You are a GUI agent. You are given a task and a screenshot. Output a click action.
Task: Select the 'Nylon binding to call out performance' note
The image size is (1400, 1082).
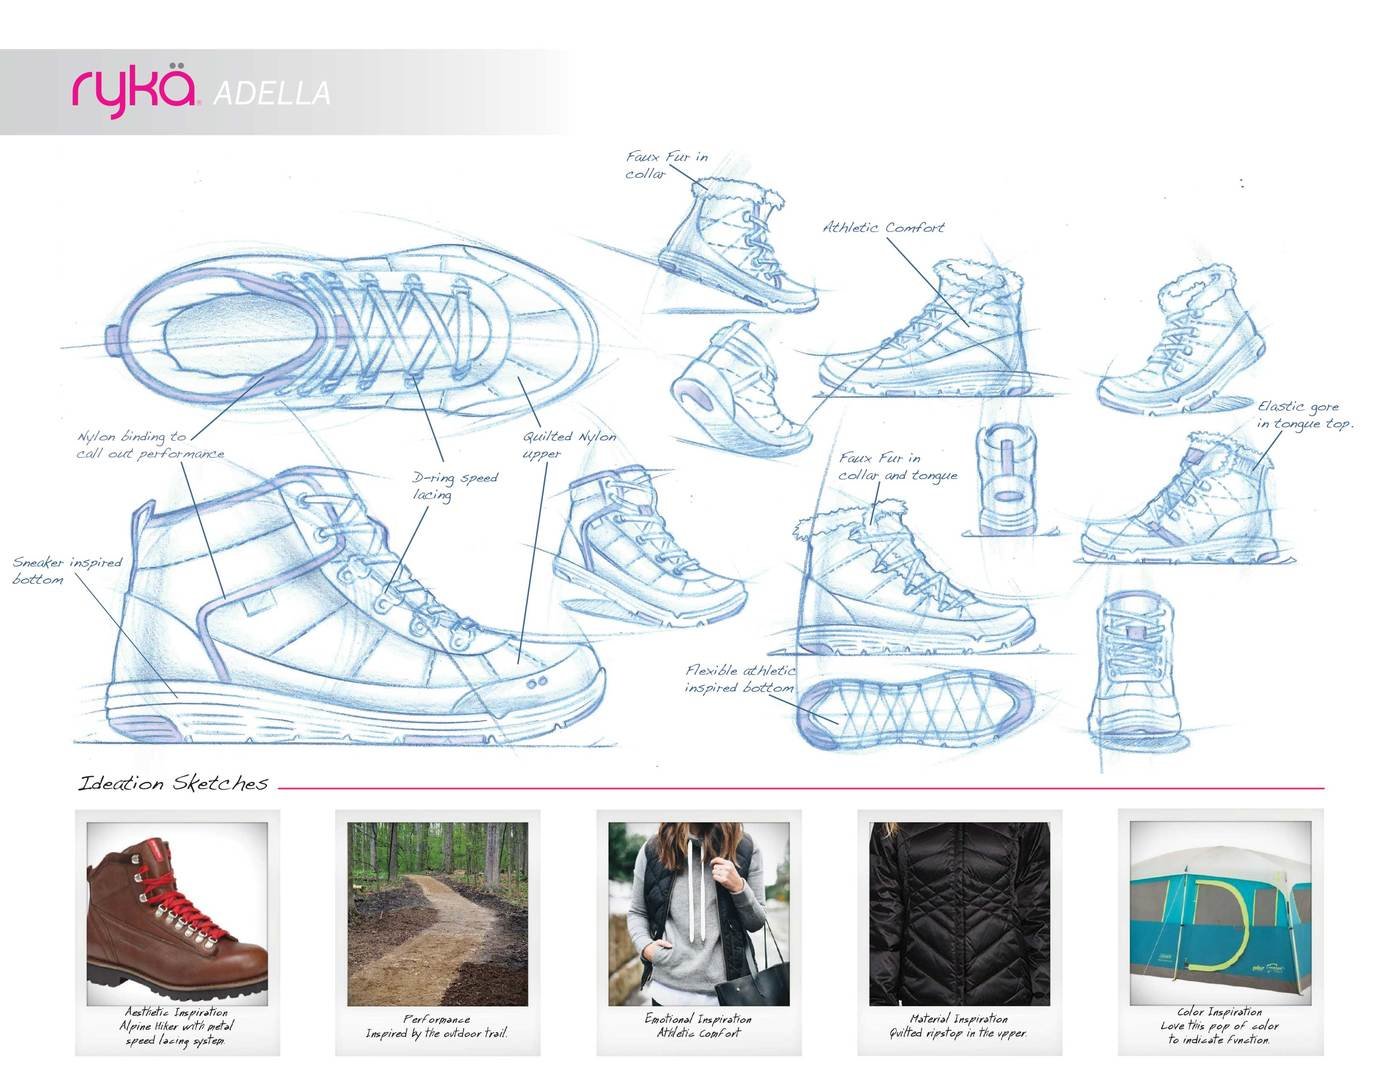point(150,445)
